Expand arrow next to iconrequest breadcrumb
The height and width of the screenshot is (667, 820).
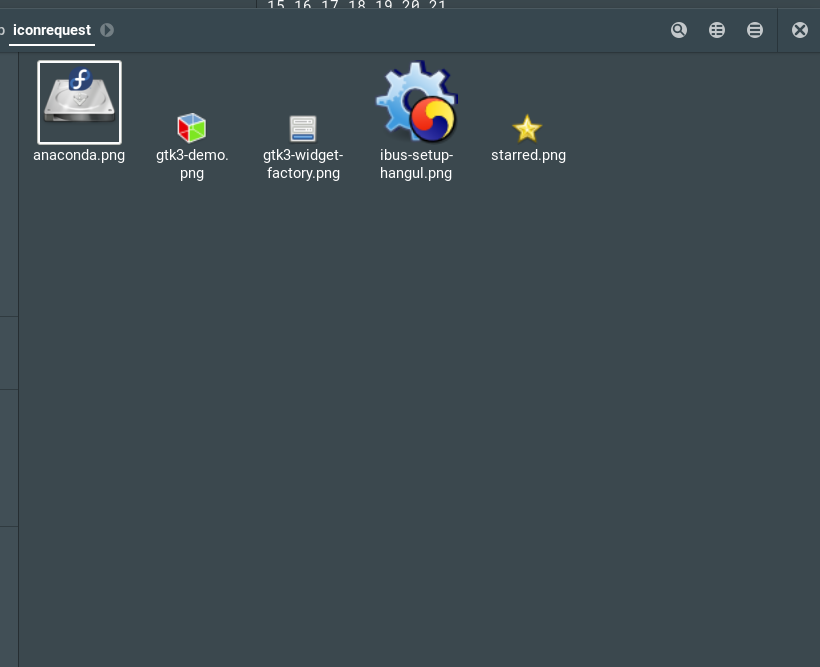pos(107,30)
